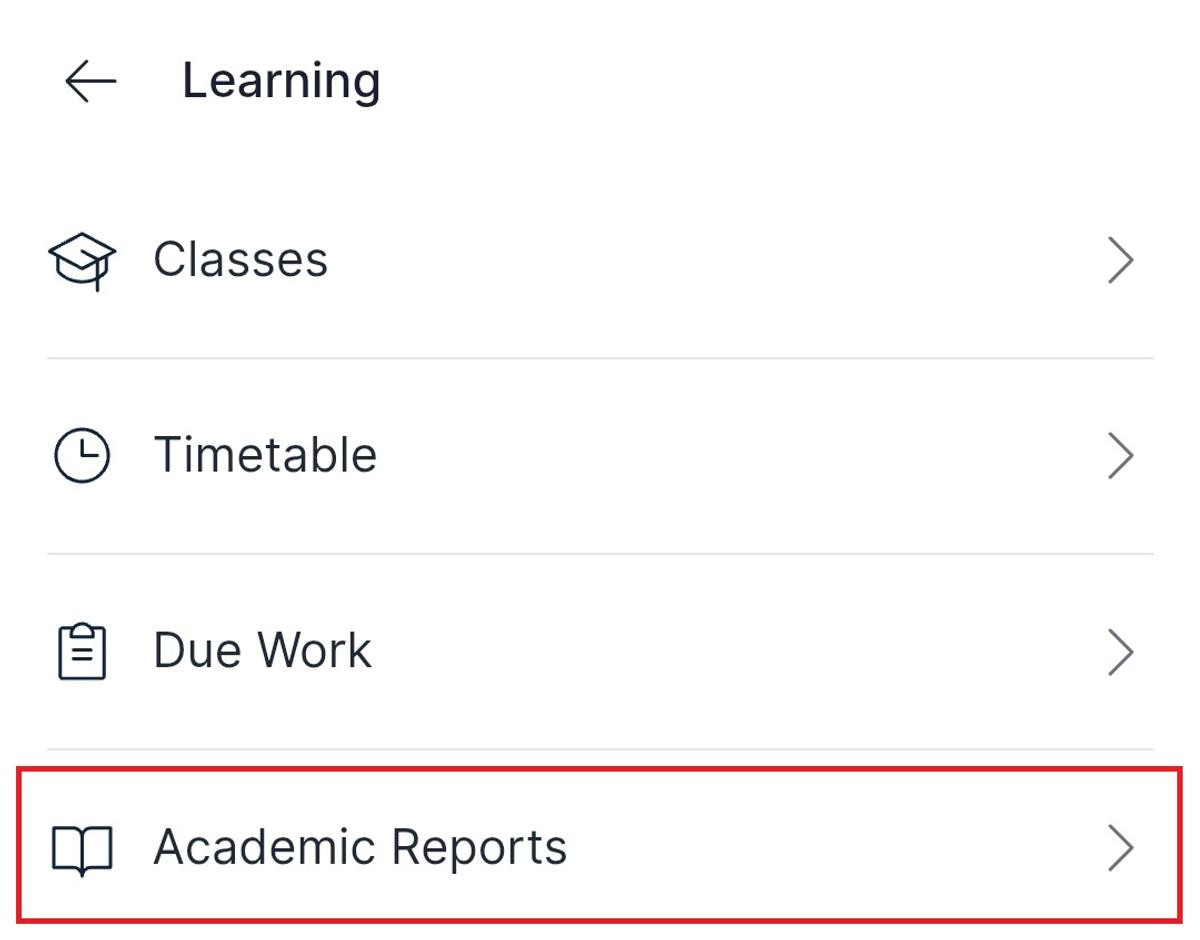Click the divider line below Timetable
This screenshot has height=940, width=1200.
[600, 554]
